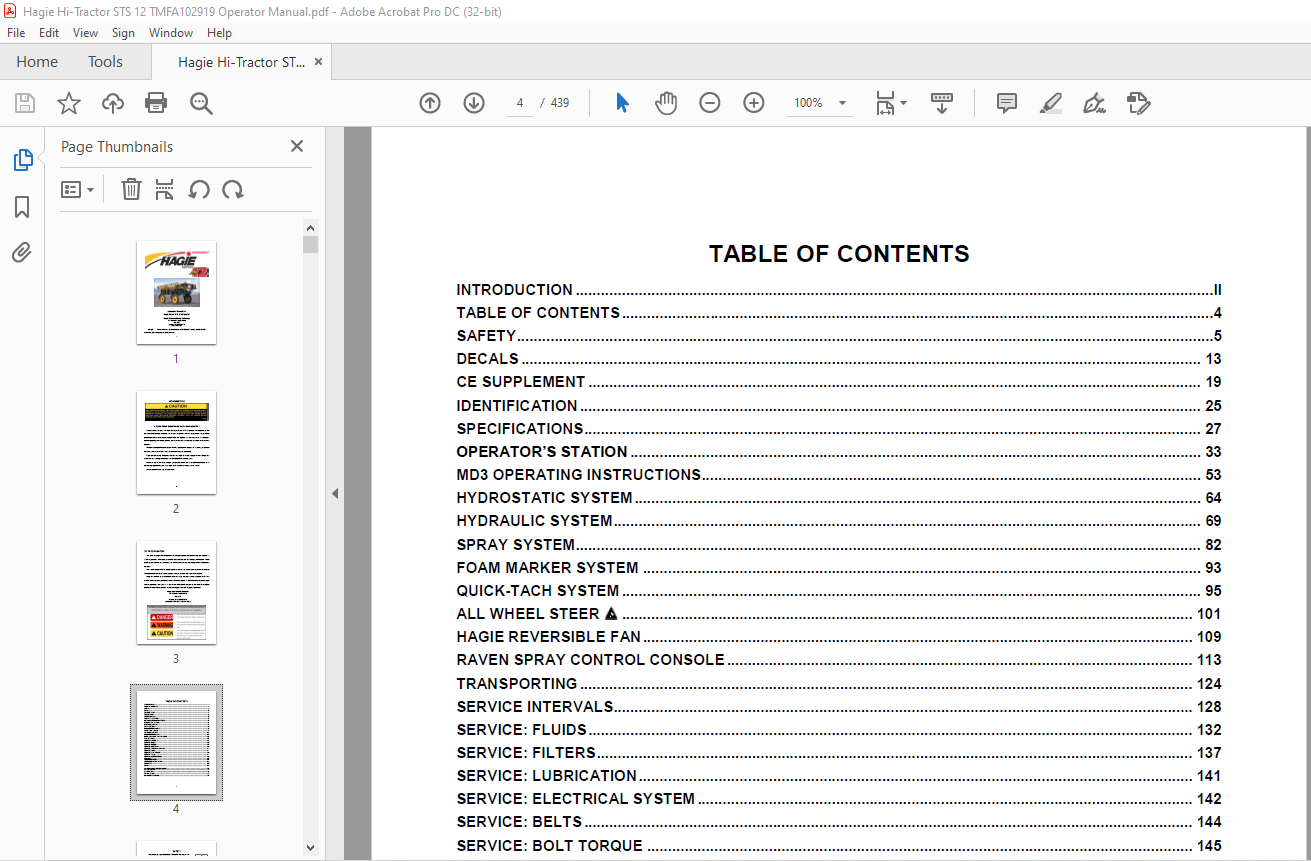Viewport: 1311px width, 861px height.
Task: Click the SERVICE: BOLT TORQUE entry
Action: [x=839, y=846]
